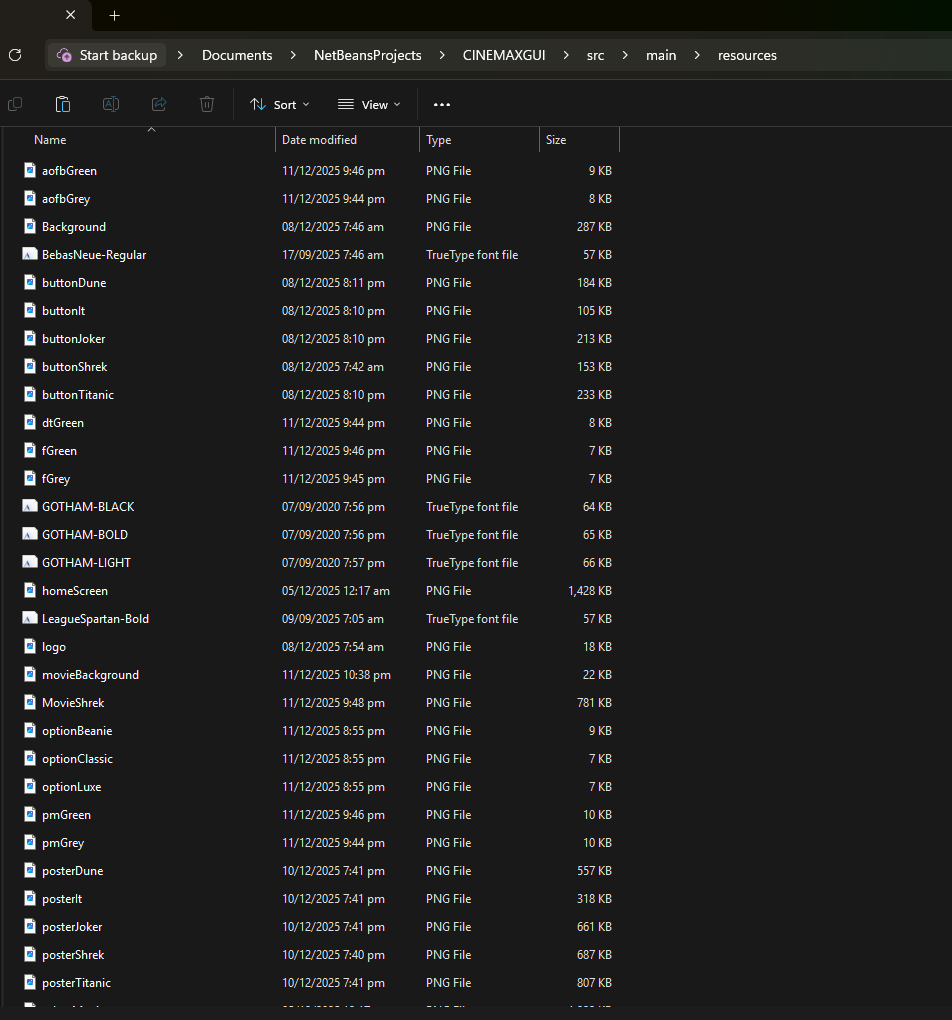The width and height of the screenshot is (952, 1020).
Task: Click the Paste icon in toolbar
Action: [63, 104]
